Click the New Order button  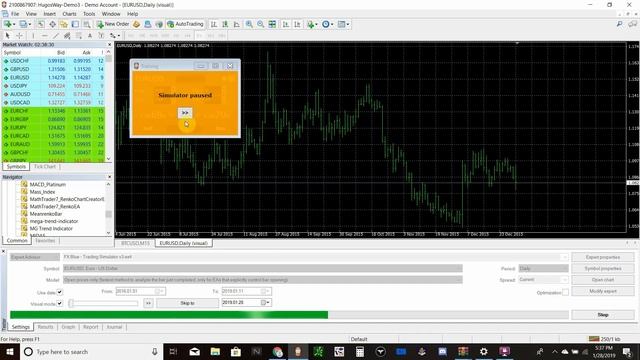[x=113, y=24]
